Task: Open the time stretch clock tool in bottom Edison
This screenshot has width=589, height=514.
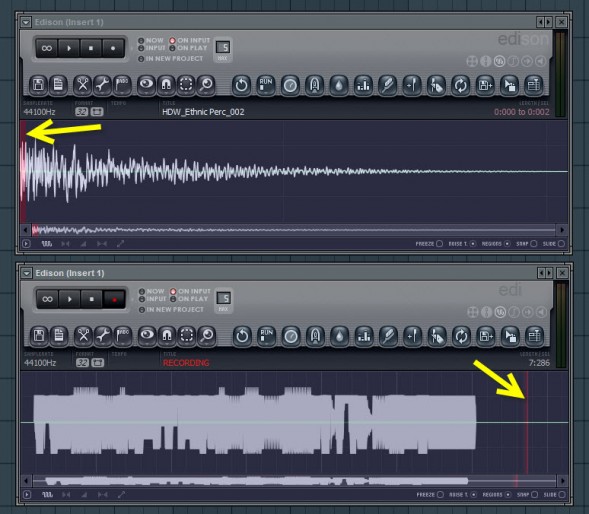Action: point(291,336)
